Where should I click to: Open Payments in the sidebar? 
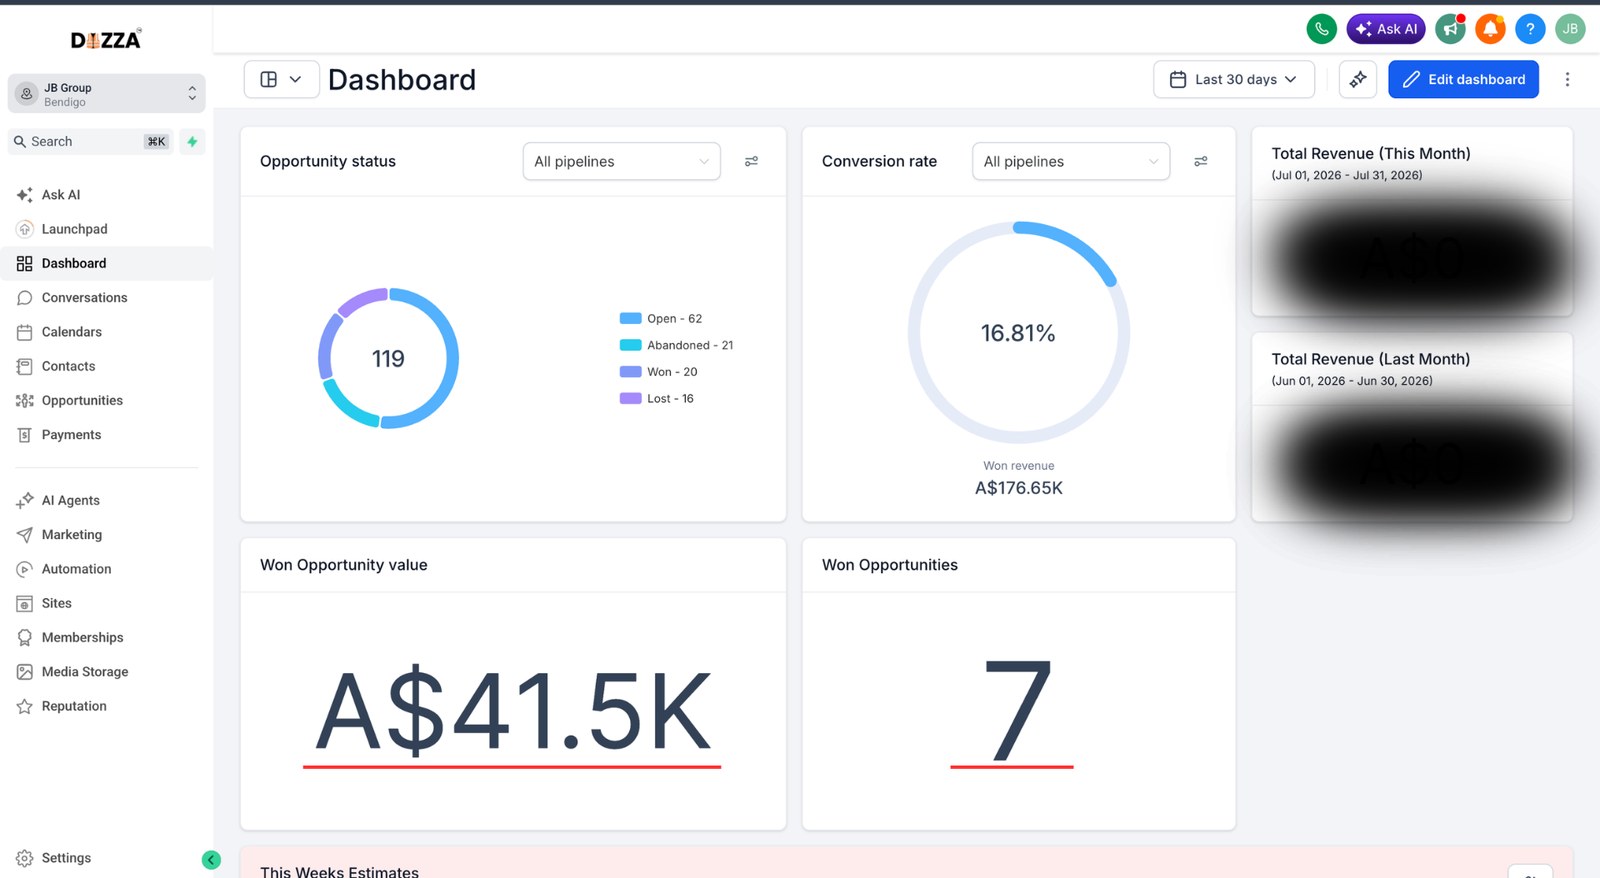coord(107,435)
